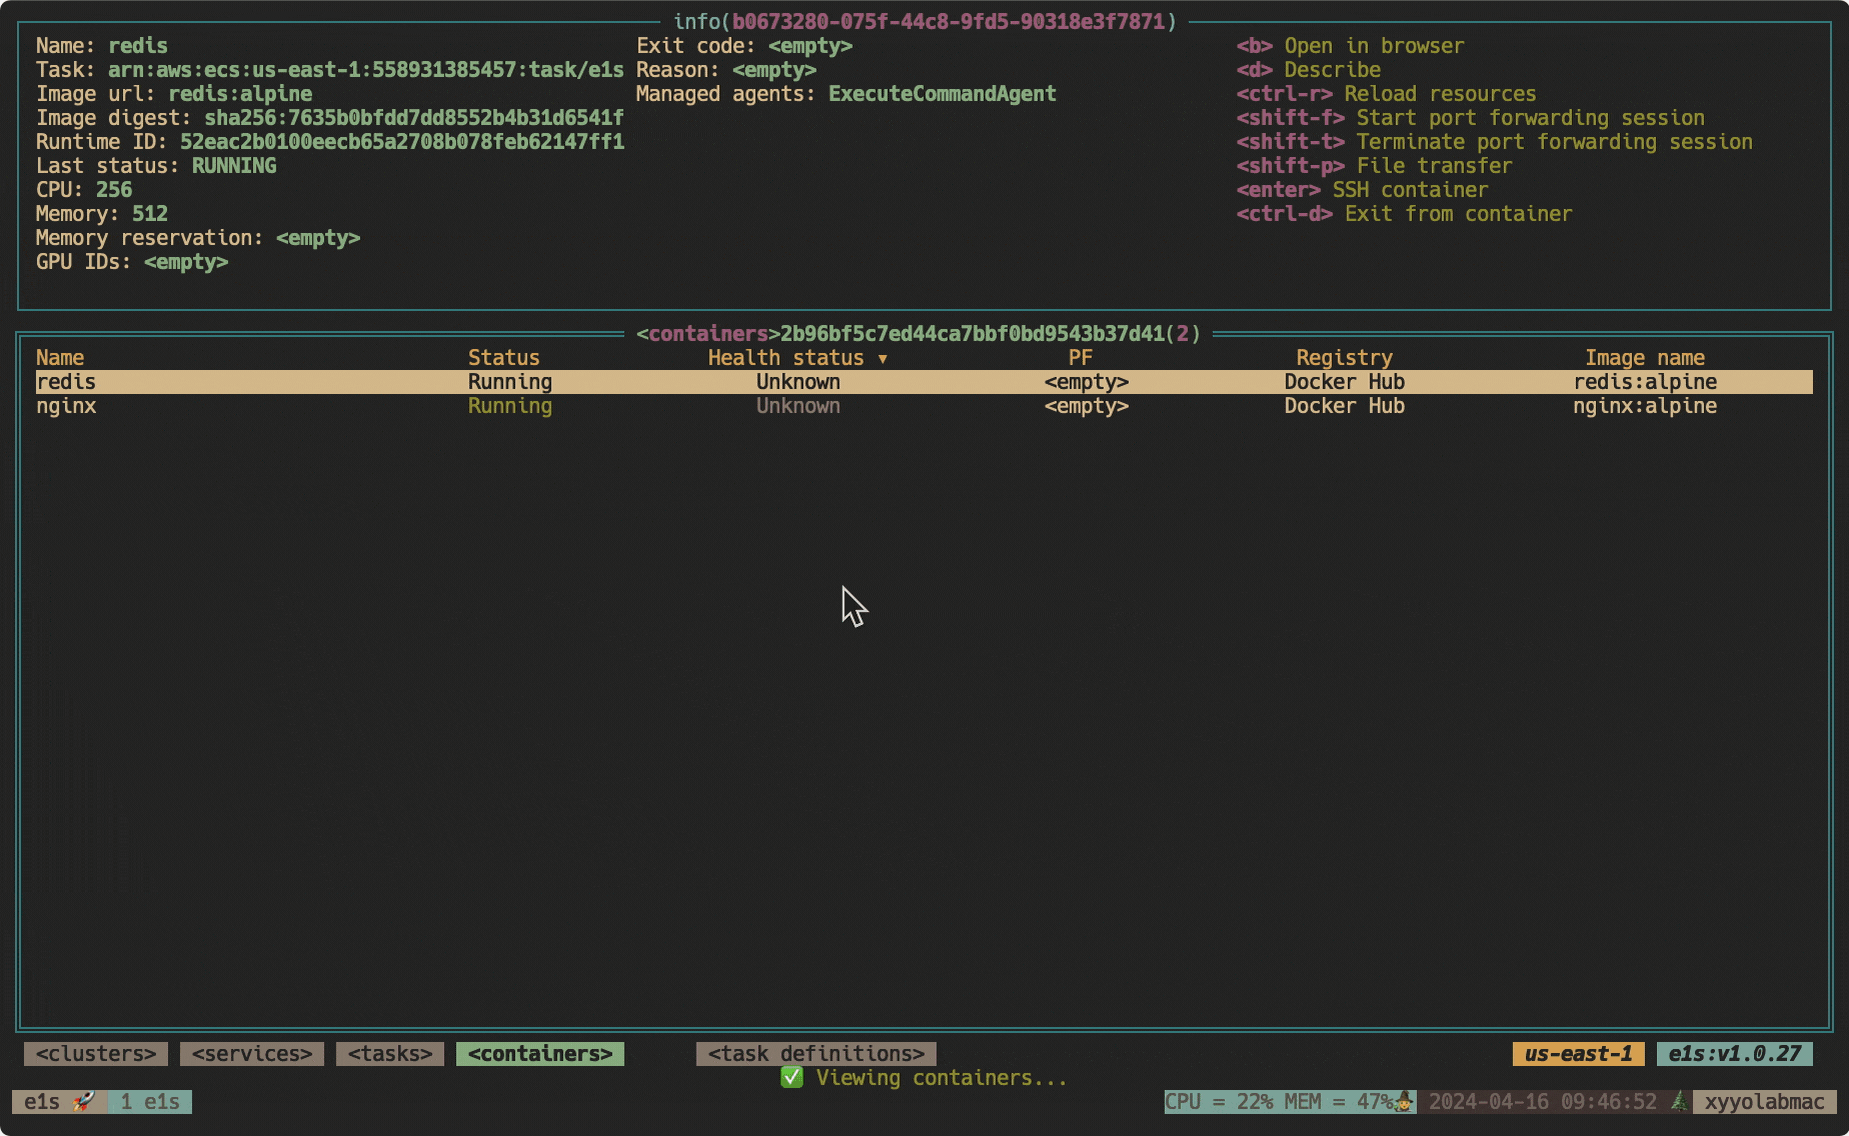Viewport: 1849px width, 1136px height.
Task: Click the Running status in nginx row
Action: (x=510, y=406)
